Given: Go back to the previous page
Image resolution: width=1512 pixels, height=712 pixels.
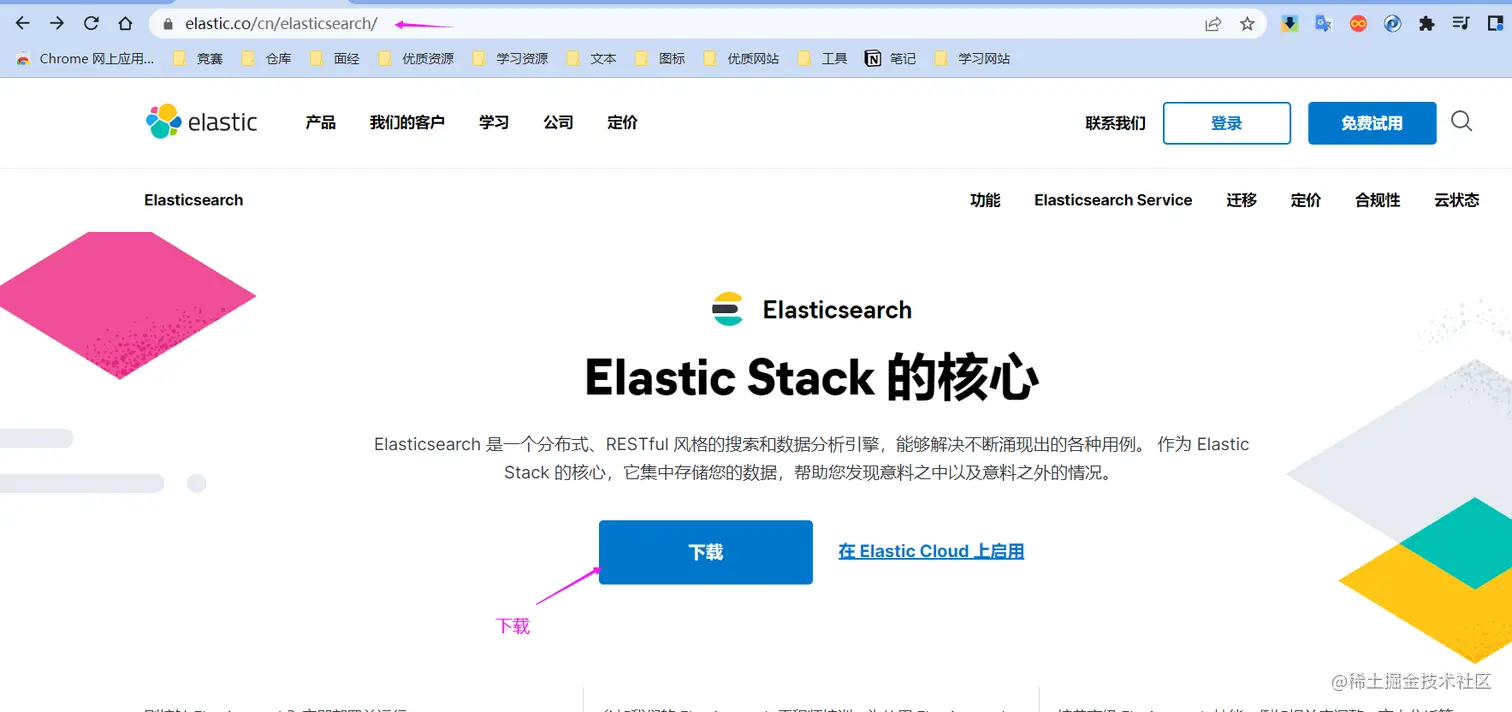Looking at the screenshot, I should click(22, 23).
